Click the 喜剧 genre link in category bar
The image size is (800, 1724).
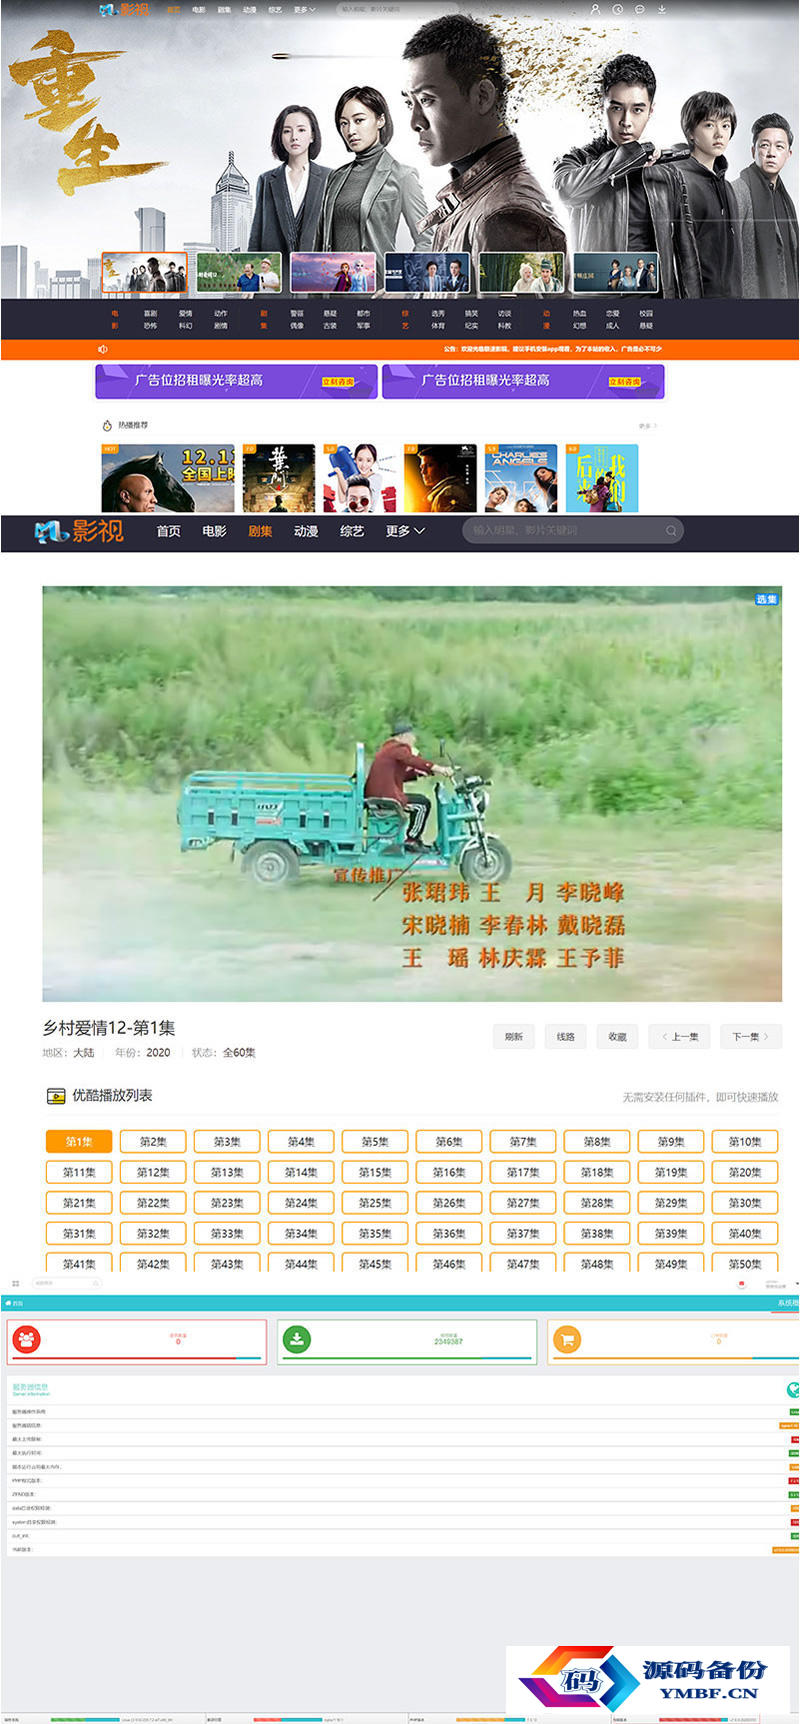pos(150,313)
